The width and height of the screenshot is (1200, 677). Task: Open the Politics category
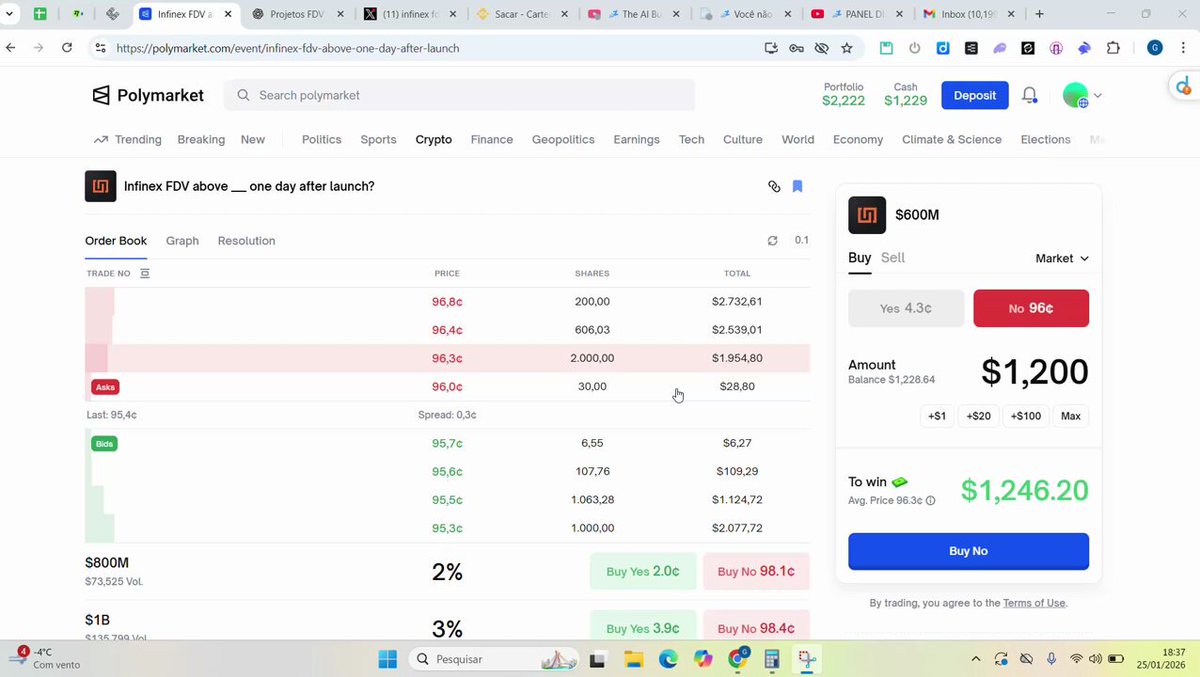322,140
